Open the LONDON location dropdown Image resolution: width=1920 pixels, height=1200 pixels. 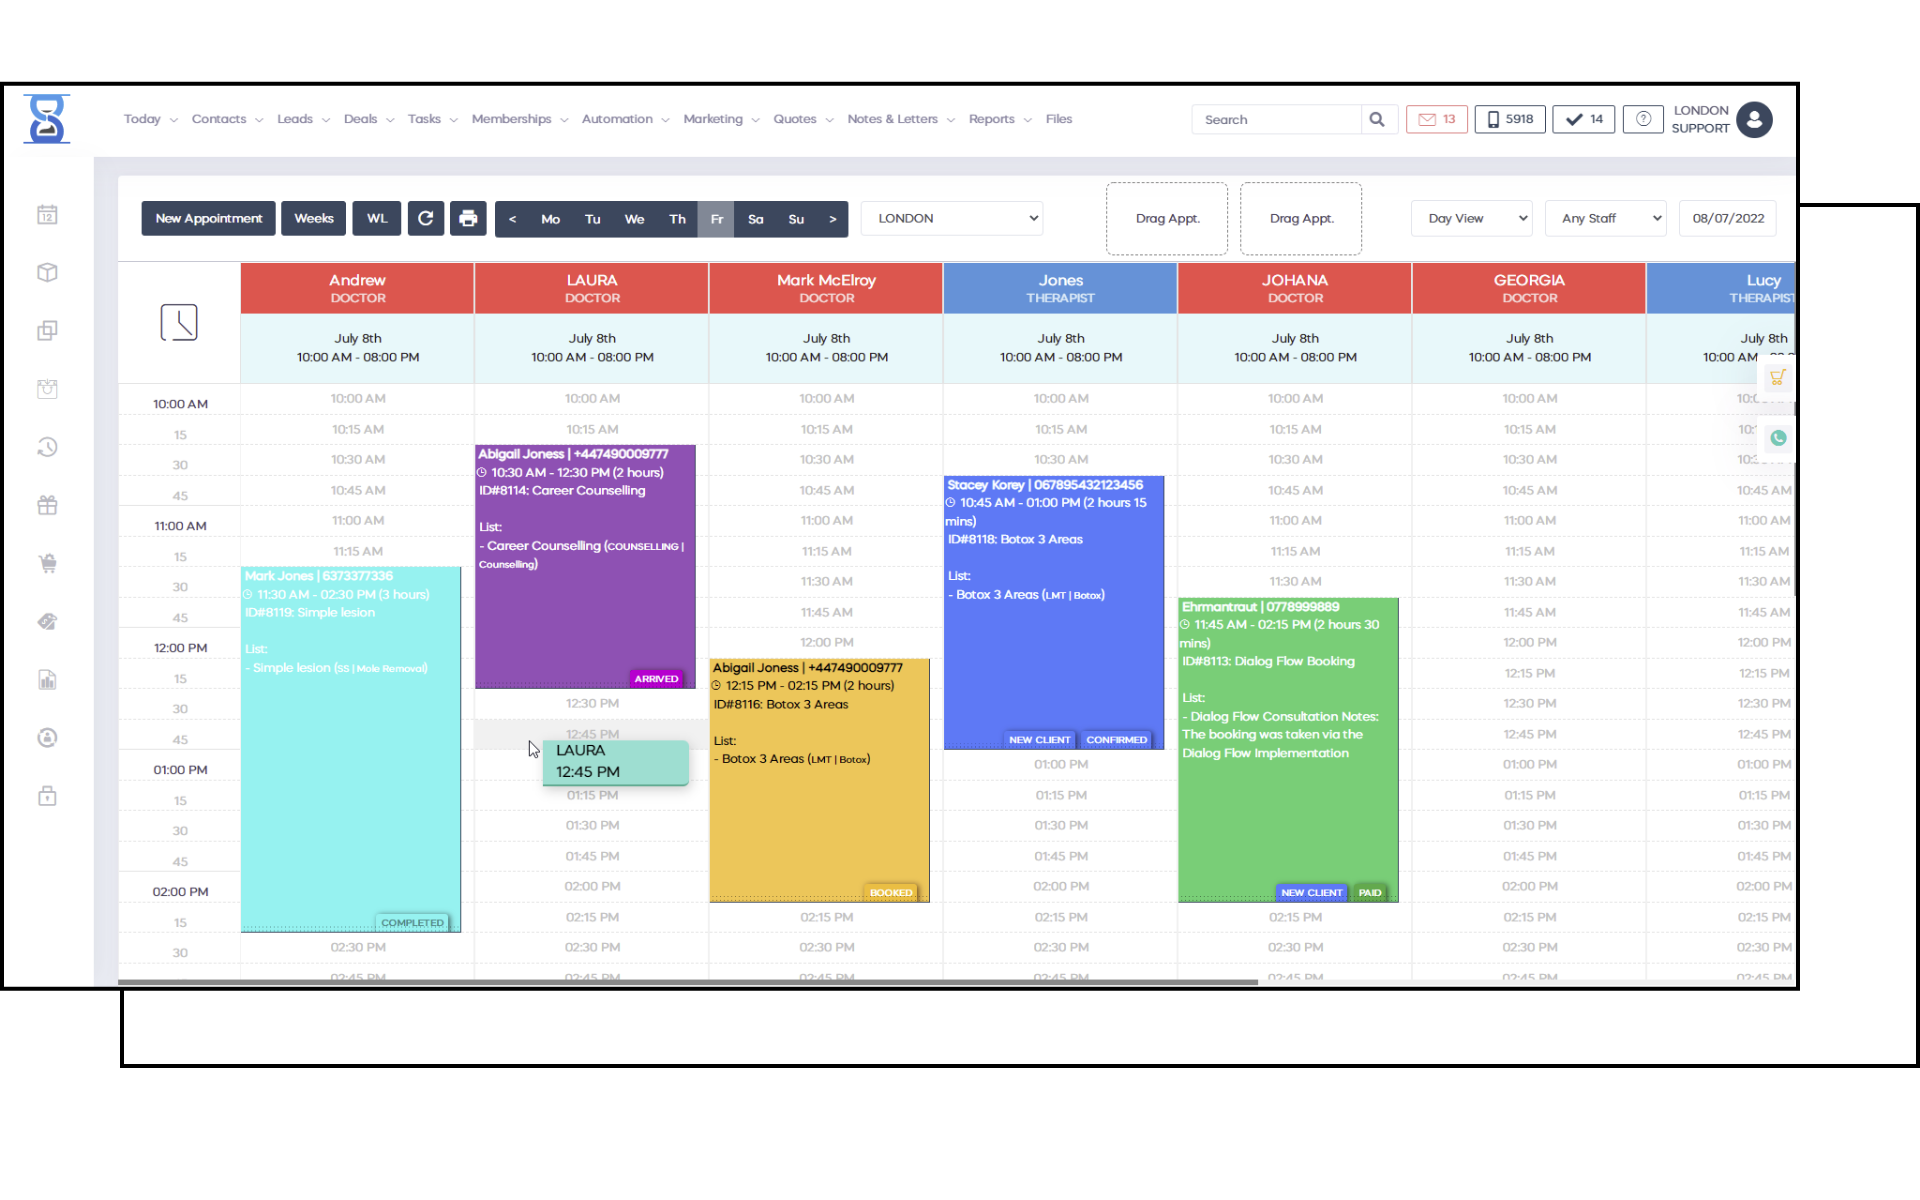(952, 218)
